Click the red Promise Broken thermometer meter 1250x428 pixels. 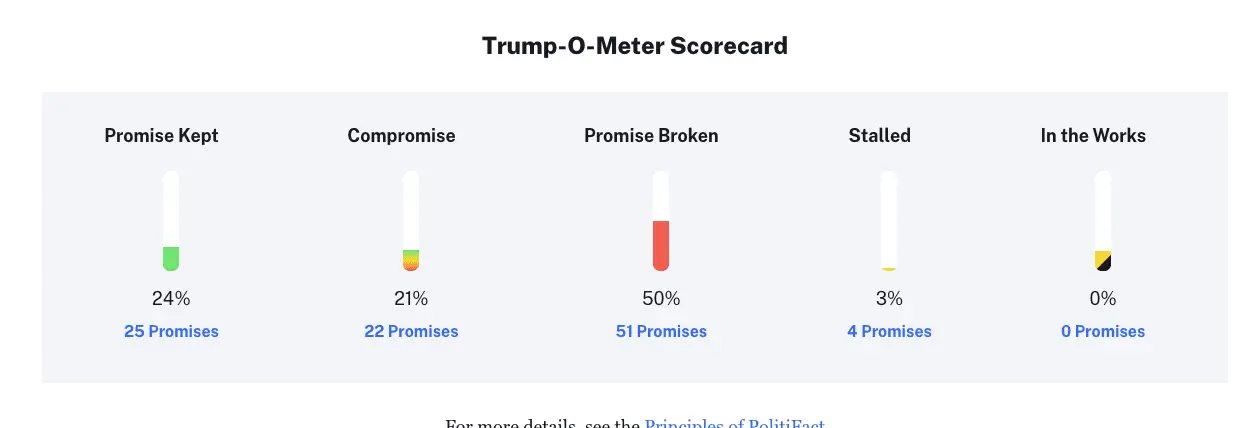click(x=660, y=221)
